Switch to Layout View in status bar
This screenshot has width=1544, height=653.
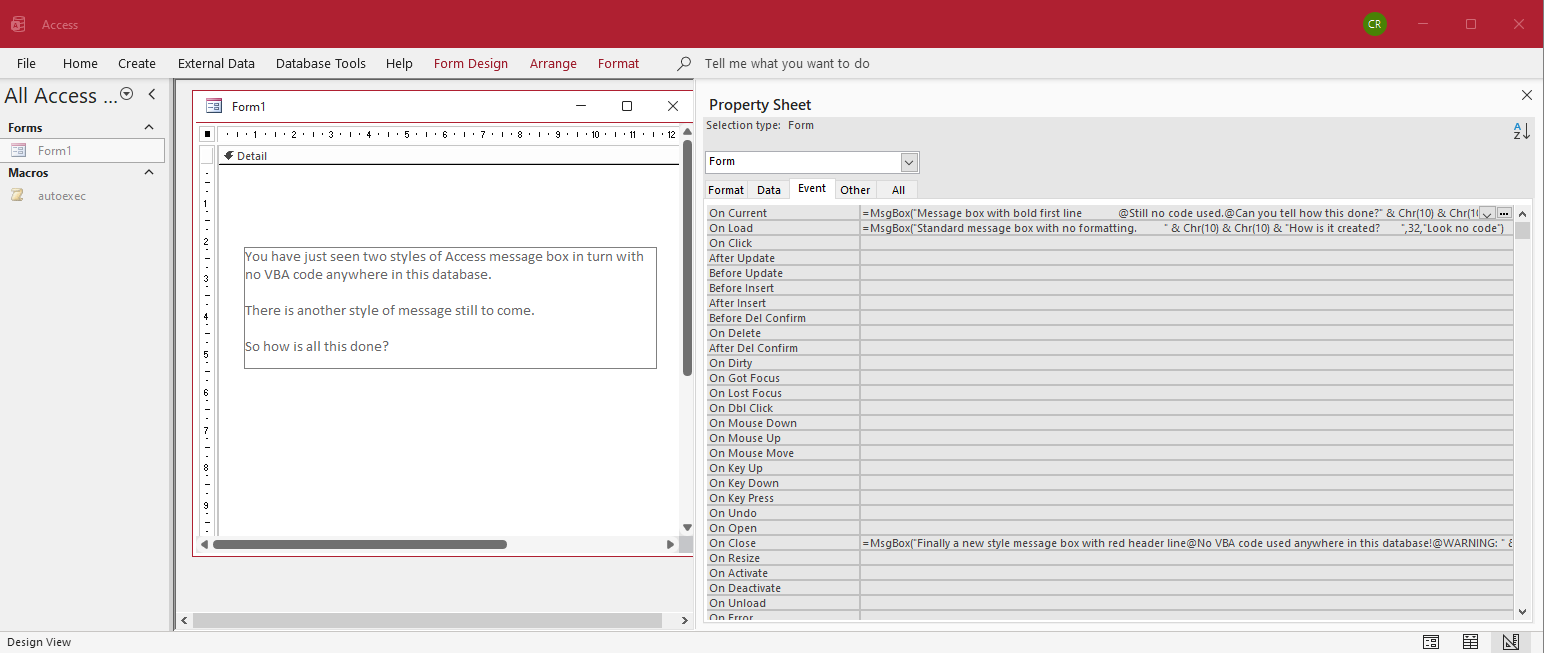(1470, 641)
